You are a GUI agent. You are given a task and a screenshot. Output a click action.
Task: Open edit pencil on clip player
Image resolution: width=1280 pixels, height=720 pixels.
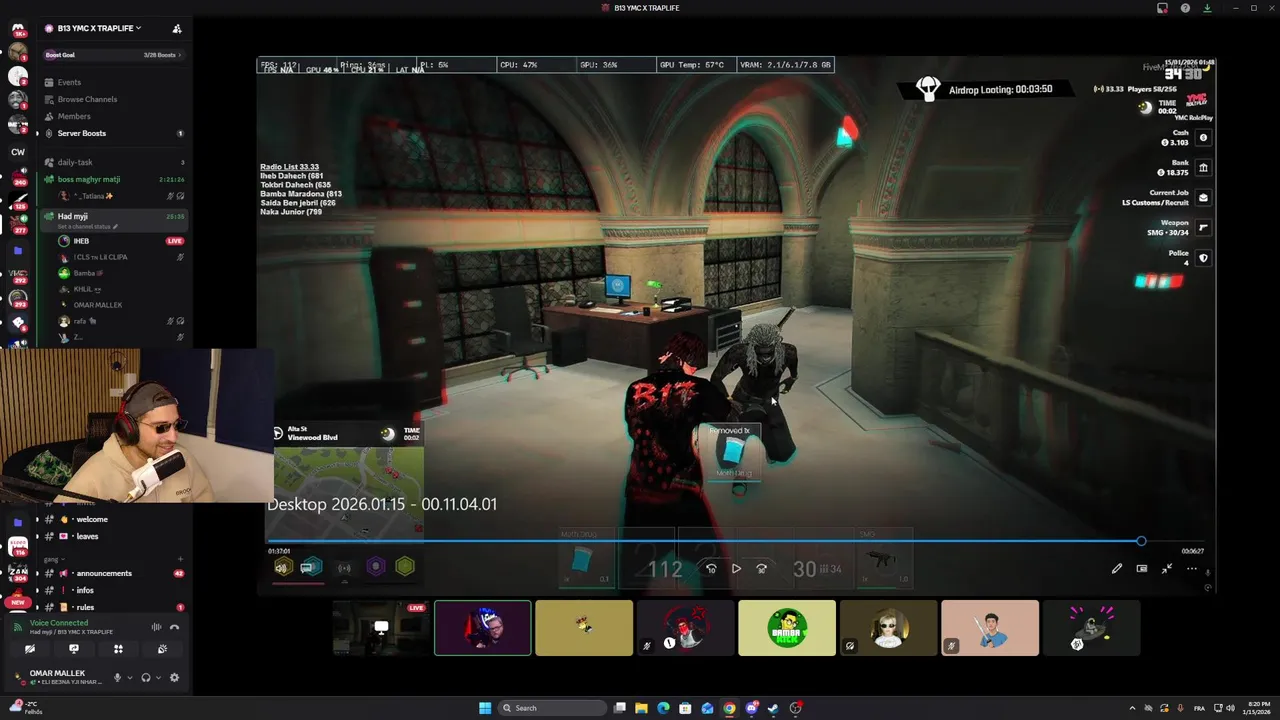coord(1117,568)
